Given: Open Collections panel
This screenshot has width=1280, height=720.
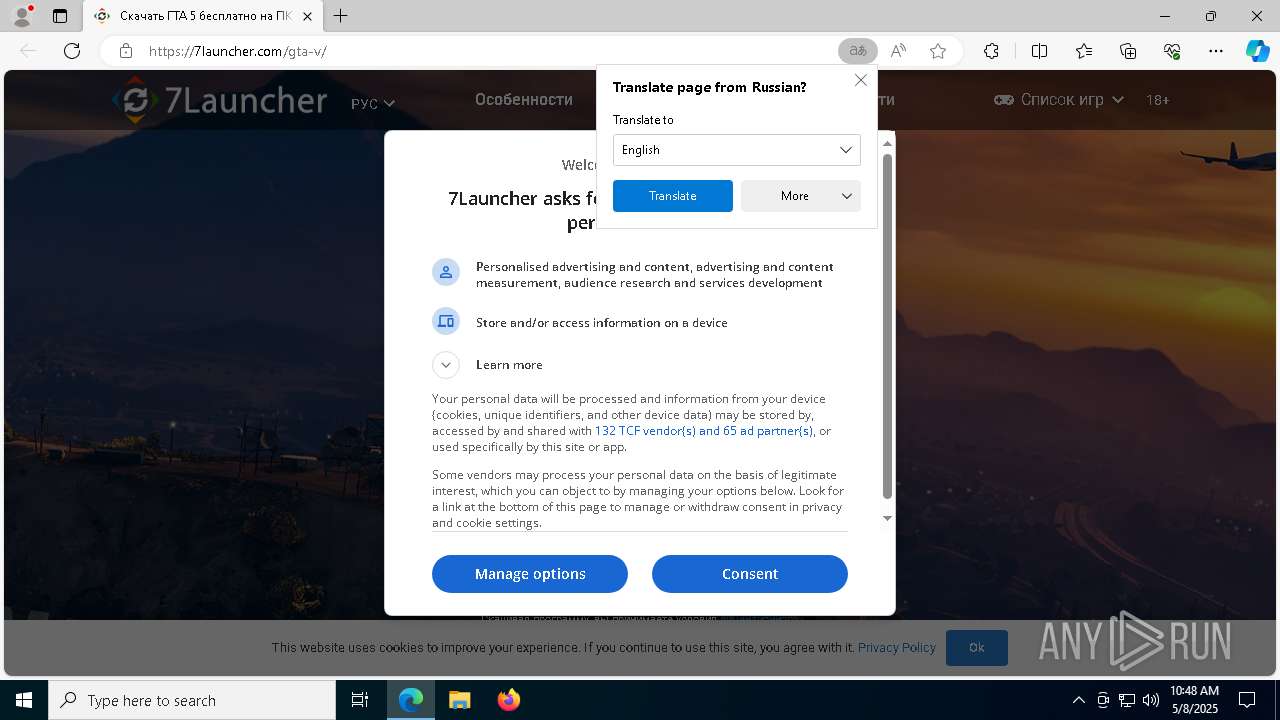Looking at the screenshot, I should (x=1128, y=51).
